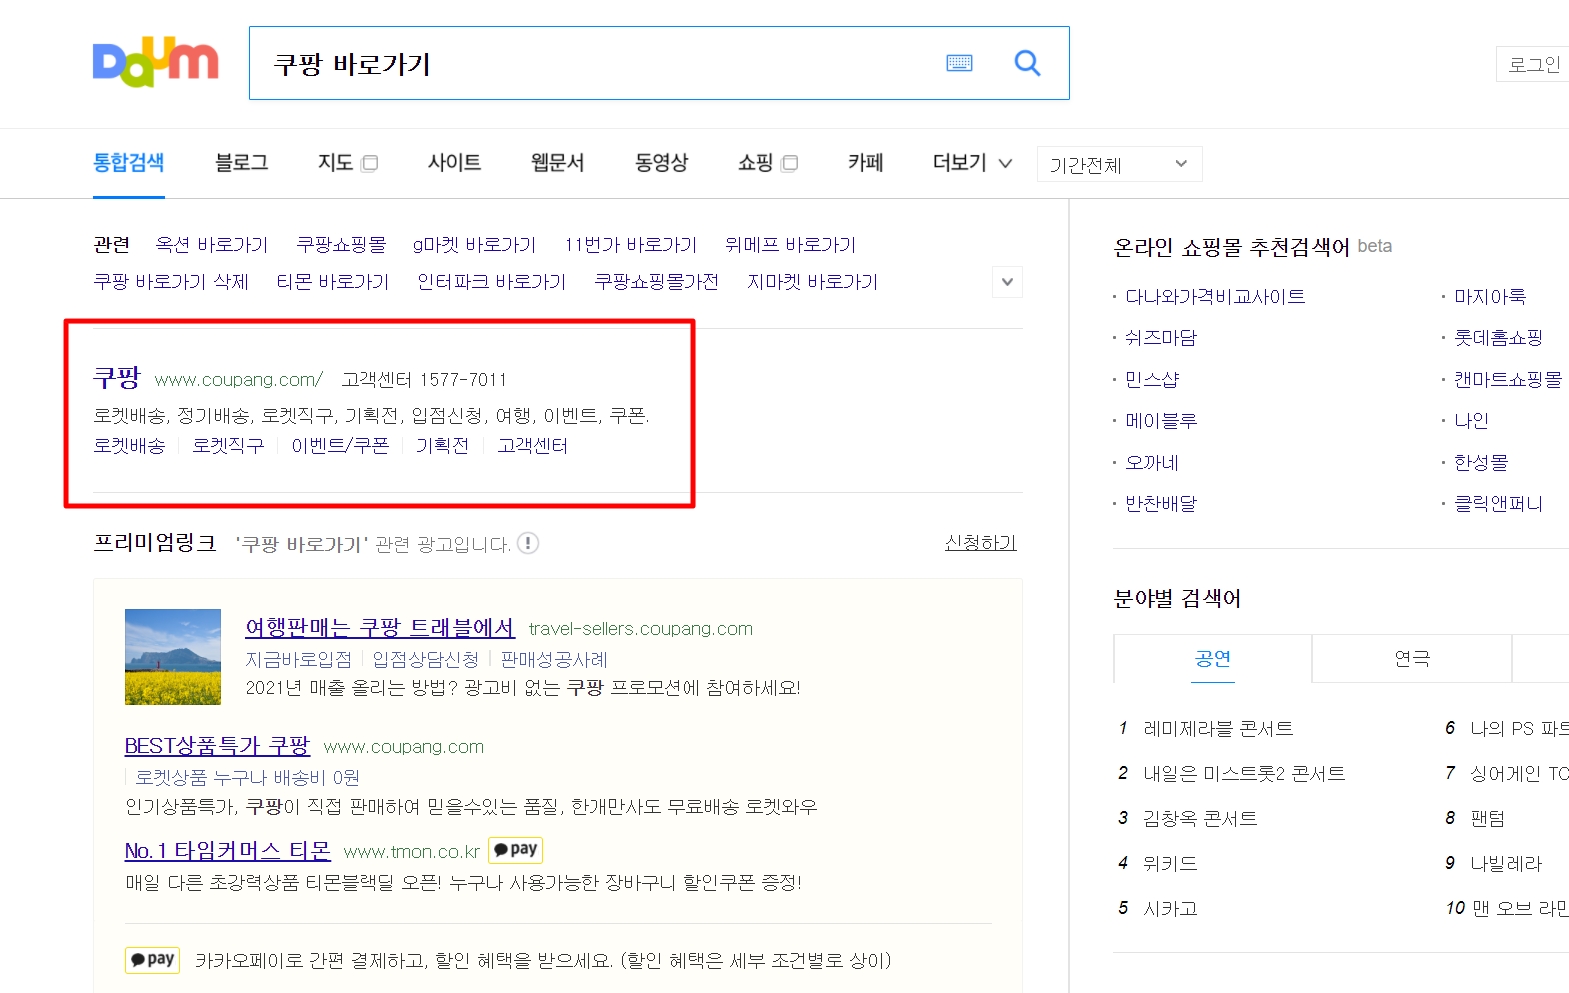The height and width of the screenshot is (993, 1569).
Task: Click recommended term 한성몰
Action: (x=1480, y=463)
